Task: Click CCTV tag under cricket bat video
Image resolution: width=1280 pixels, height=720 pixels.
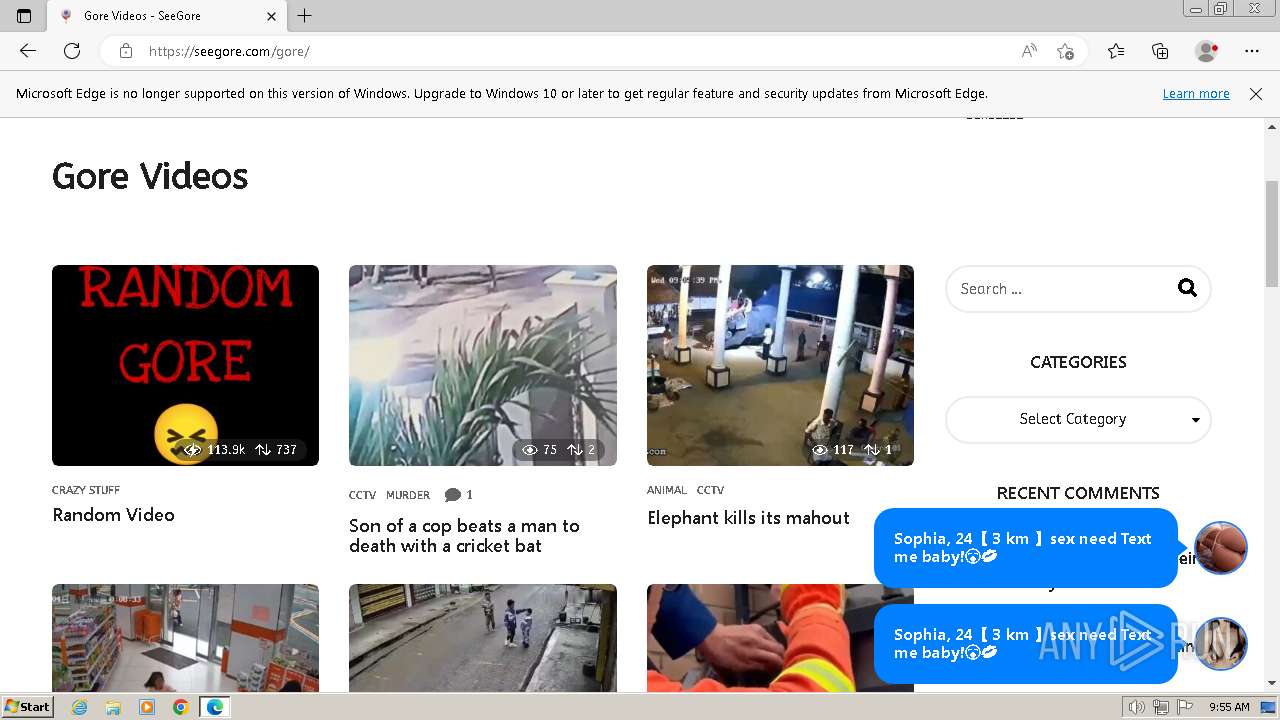Action: [362, 495]
